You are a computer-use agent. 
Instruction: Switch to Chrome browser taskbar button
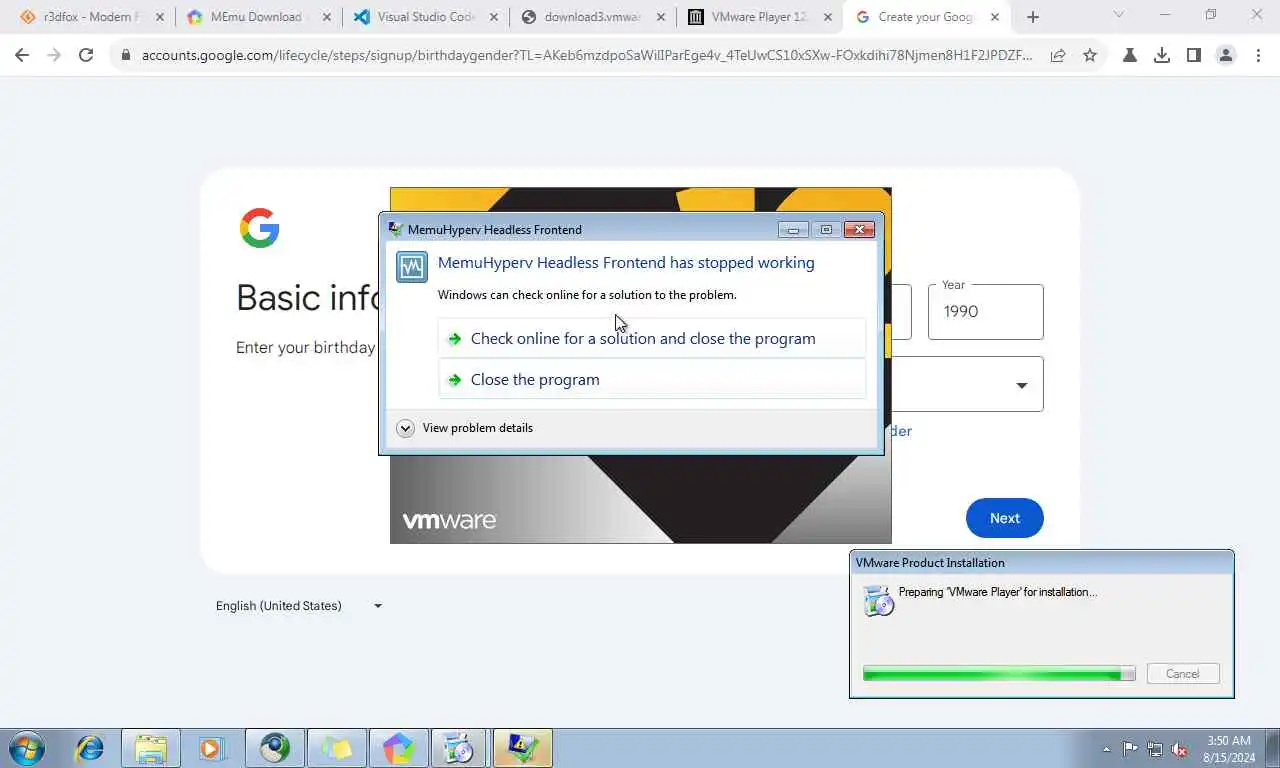click(274, 748)
